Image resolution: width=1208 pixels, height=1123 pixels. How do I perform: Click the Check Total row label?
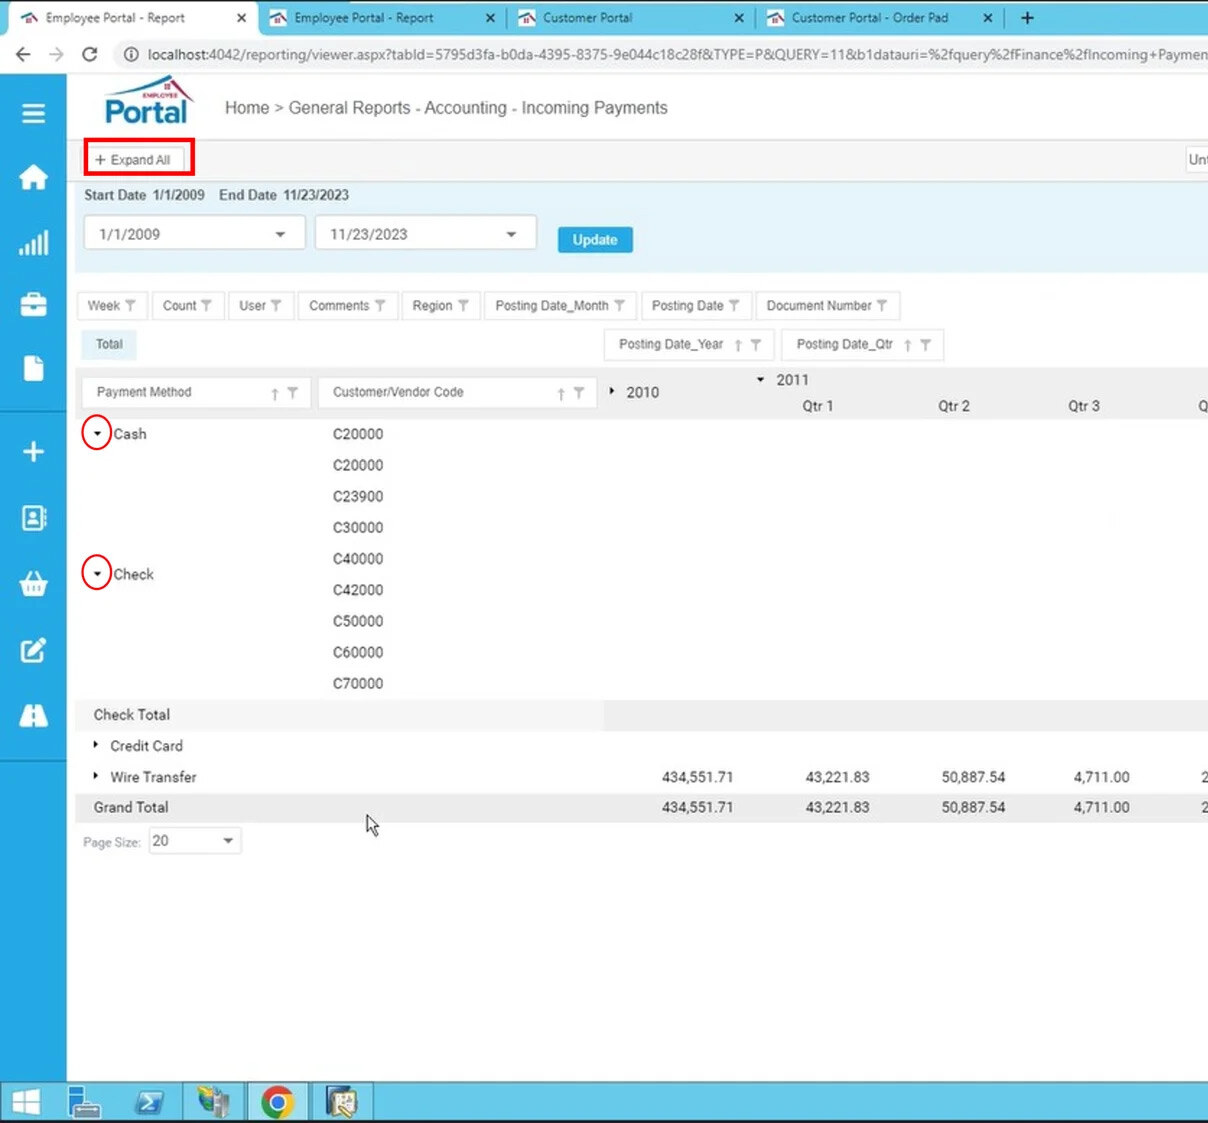point(132,715)
